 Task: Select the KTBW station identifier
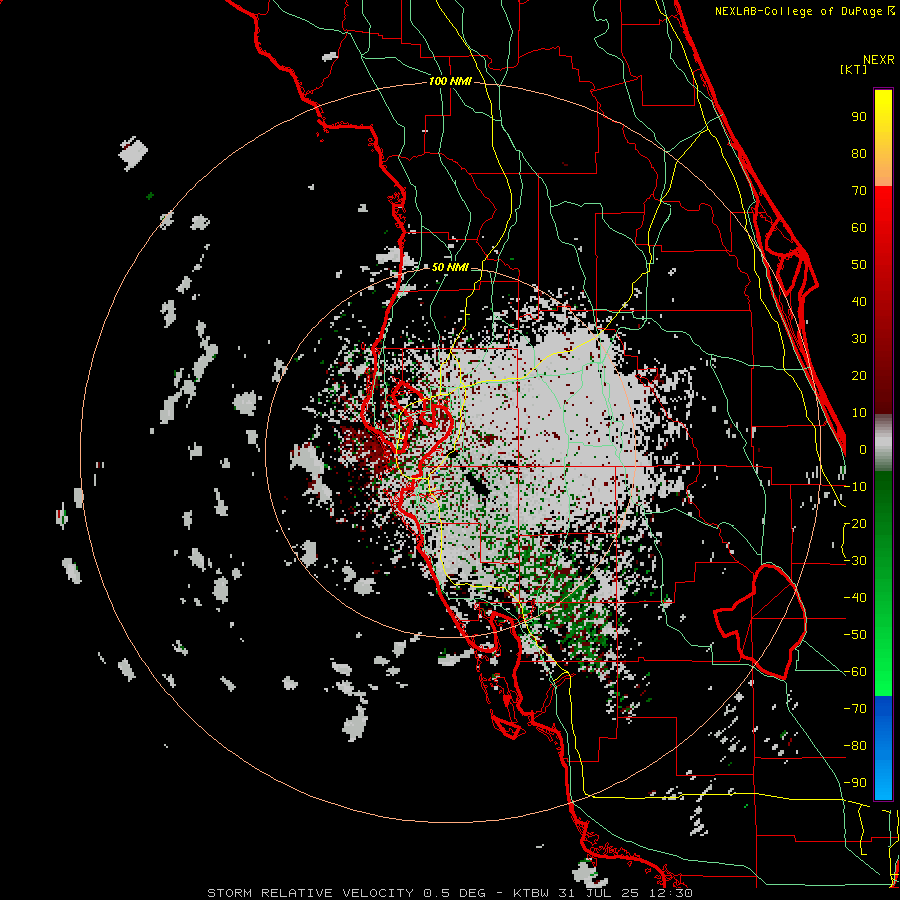pyautogui.click(x=532, y=893)
